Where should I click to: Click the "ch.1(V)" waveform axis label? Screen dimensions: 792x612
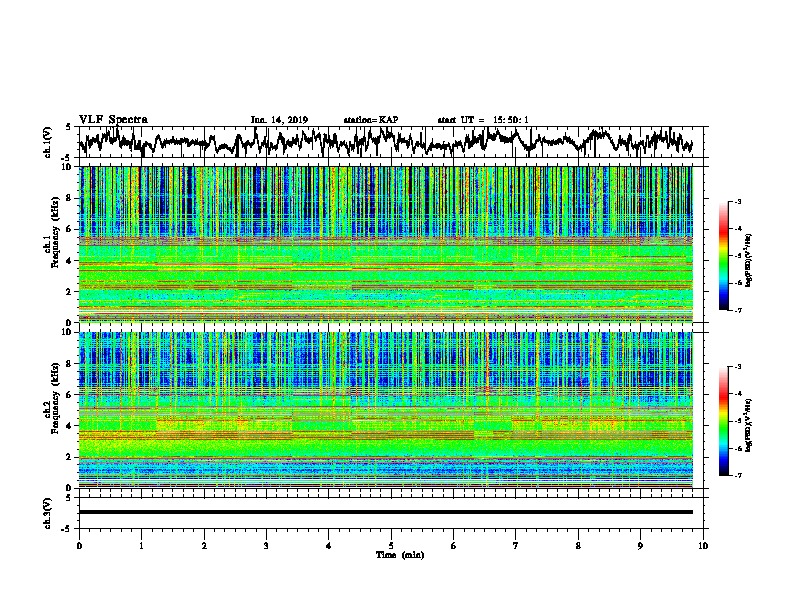[47, 142]
